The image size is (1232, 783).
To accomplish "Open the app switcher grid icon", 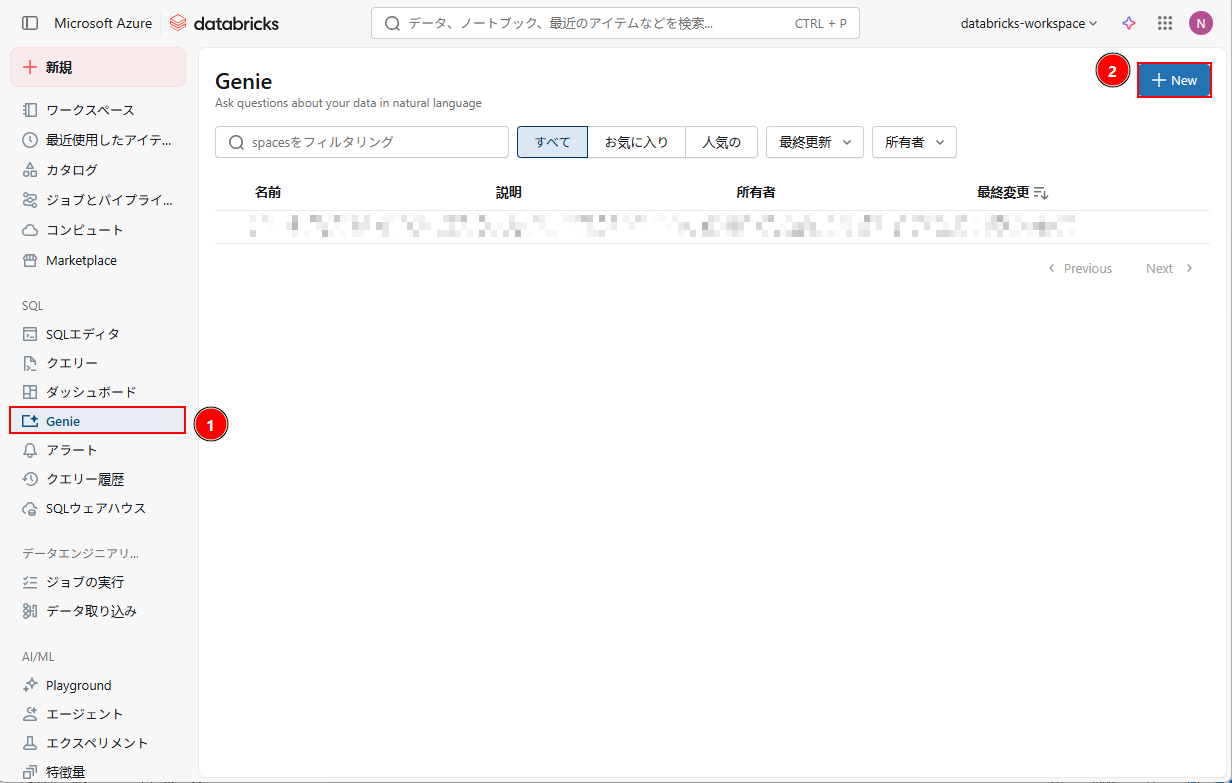I will (1164, 23).
